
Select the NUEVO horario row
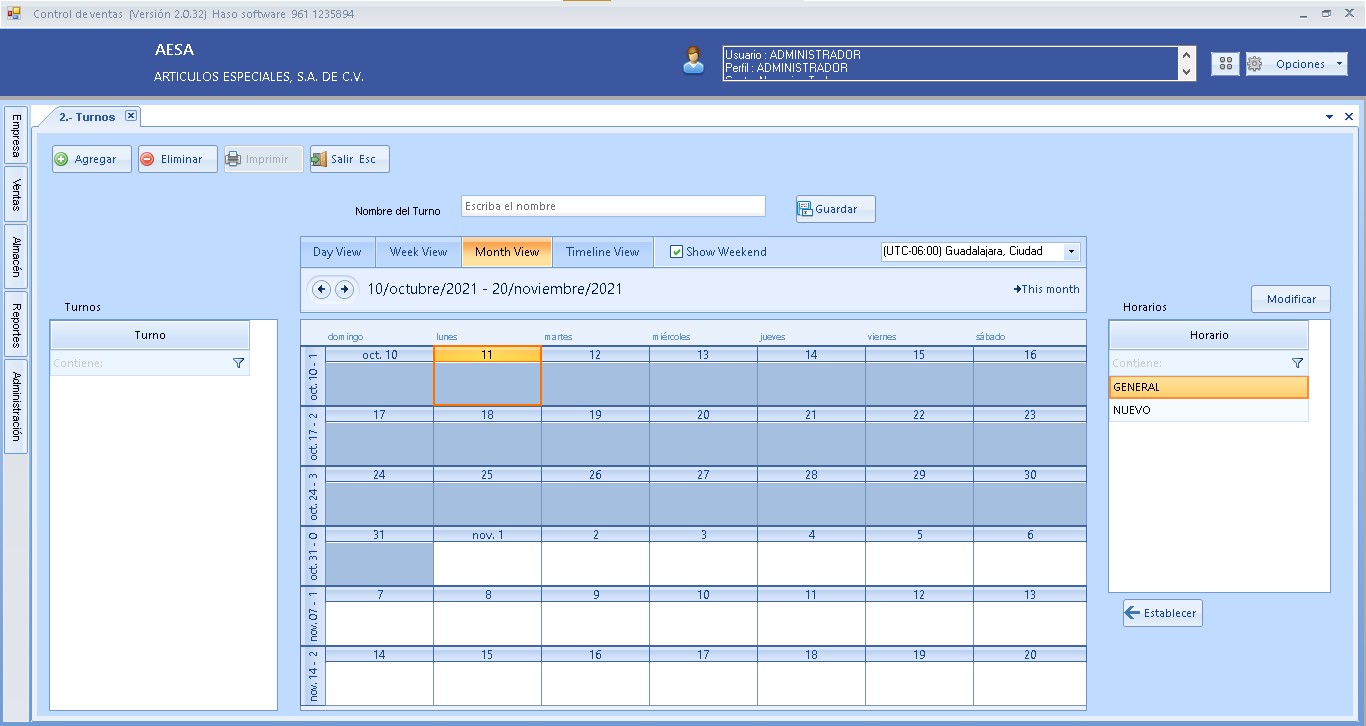pos(1208,410)
